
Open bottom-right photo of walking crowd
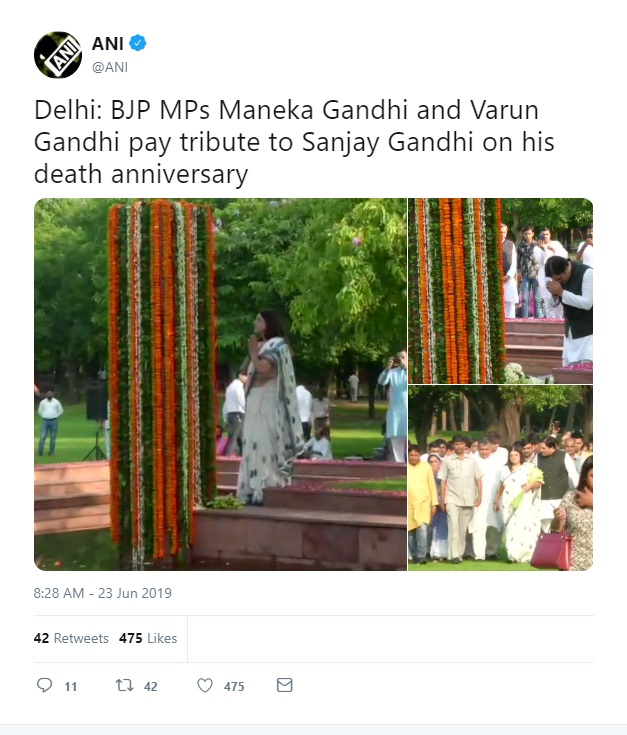[500, 478]
